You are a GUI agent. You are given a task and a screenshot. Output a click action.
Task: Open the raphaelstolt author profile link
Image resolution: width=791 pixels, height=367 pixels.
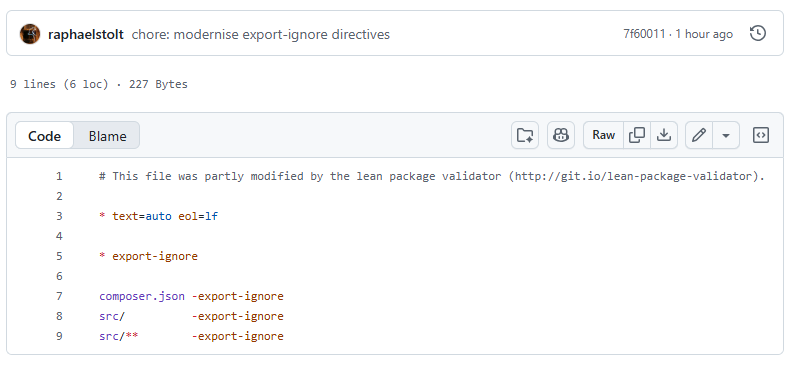click(x=86, y=35)
